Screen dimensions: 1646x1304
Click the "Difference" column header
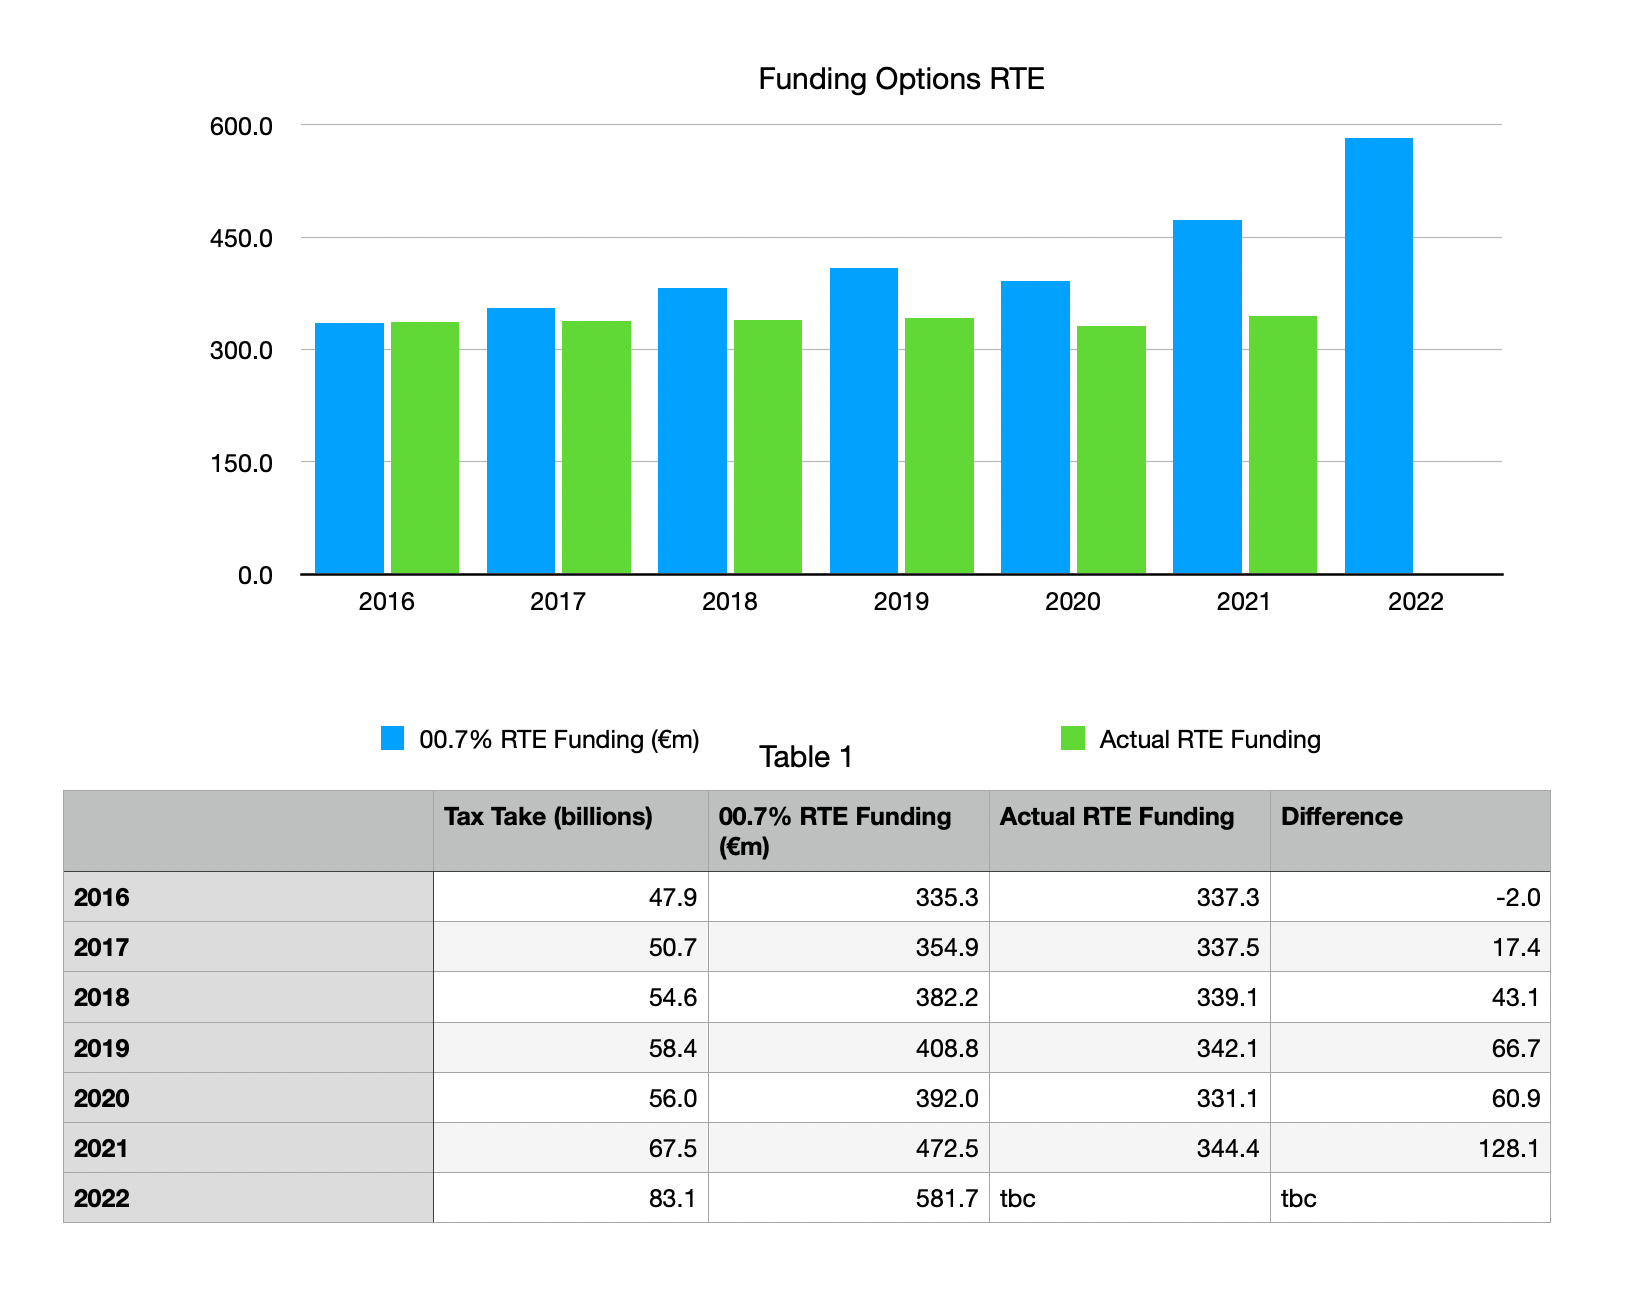tap(1410, 831)
